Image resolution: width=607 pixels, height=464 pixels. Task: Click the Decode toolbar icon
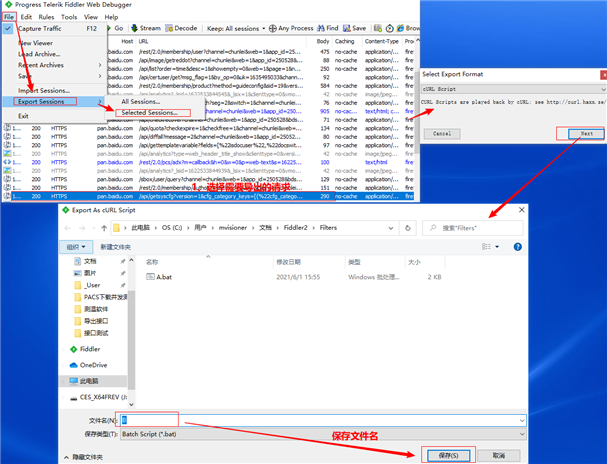pyautogui.click(x=169, y=28)
